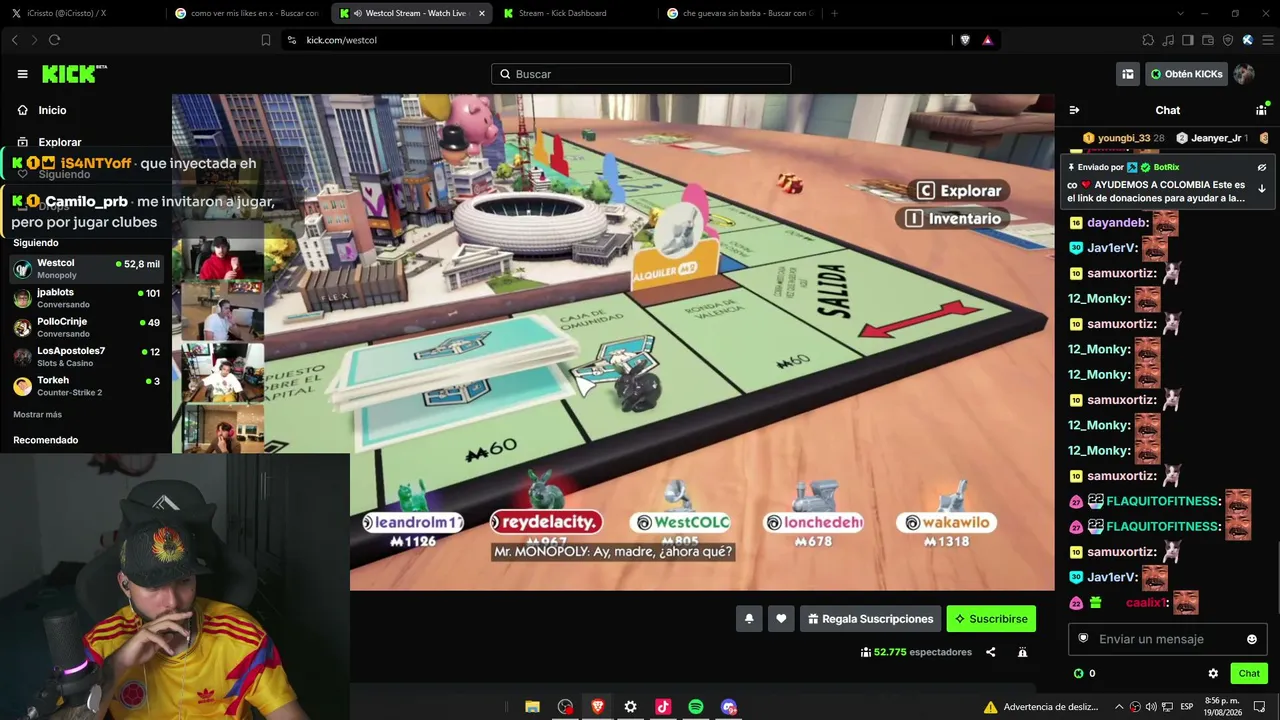Viewport: 1280px width, 720px height.
Task: Bookmark this page
Action: 266,40
